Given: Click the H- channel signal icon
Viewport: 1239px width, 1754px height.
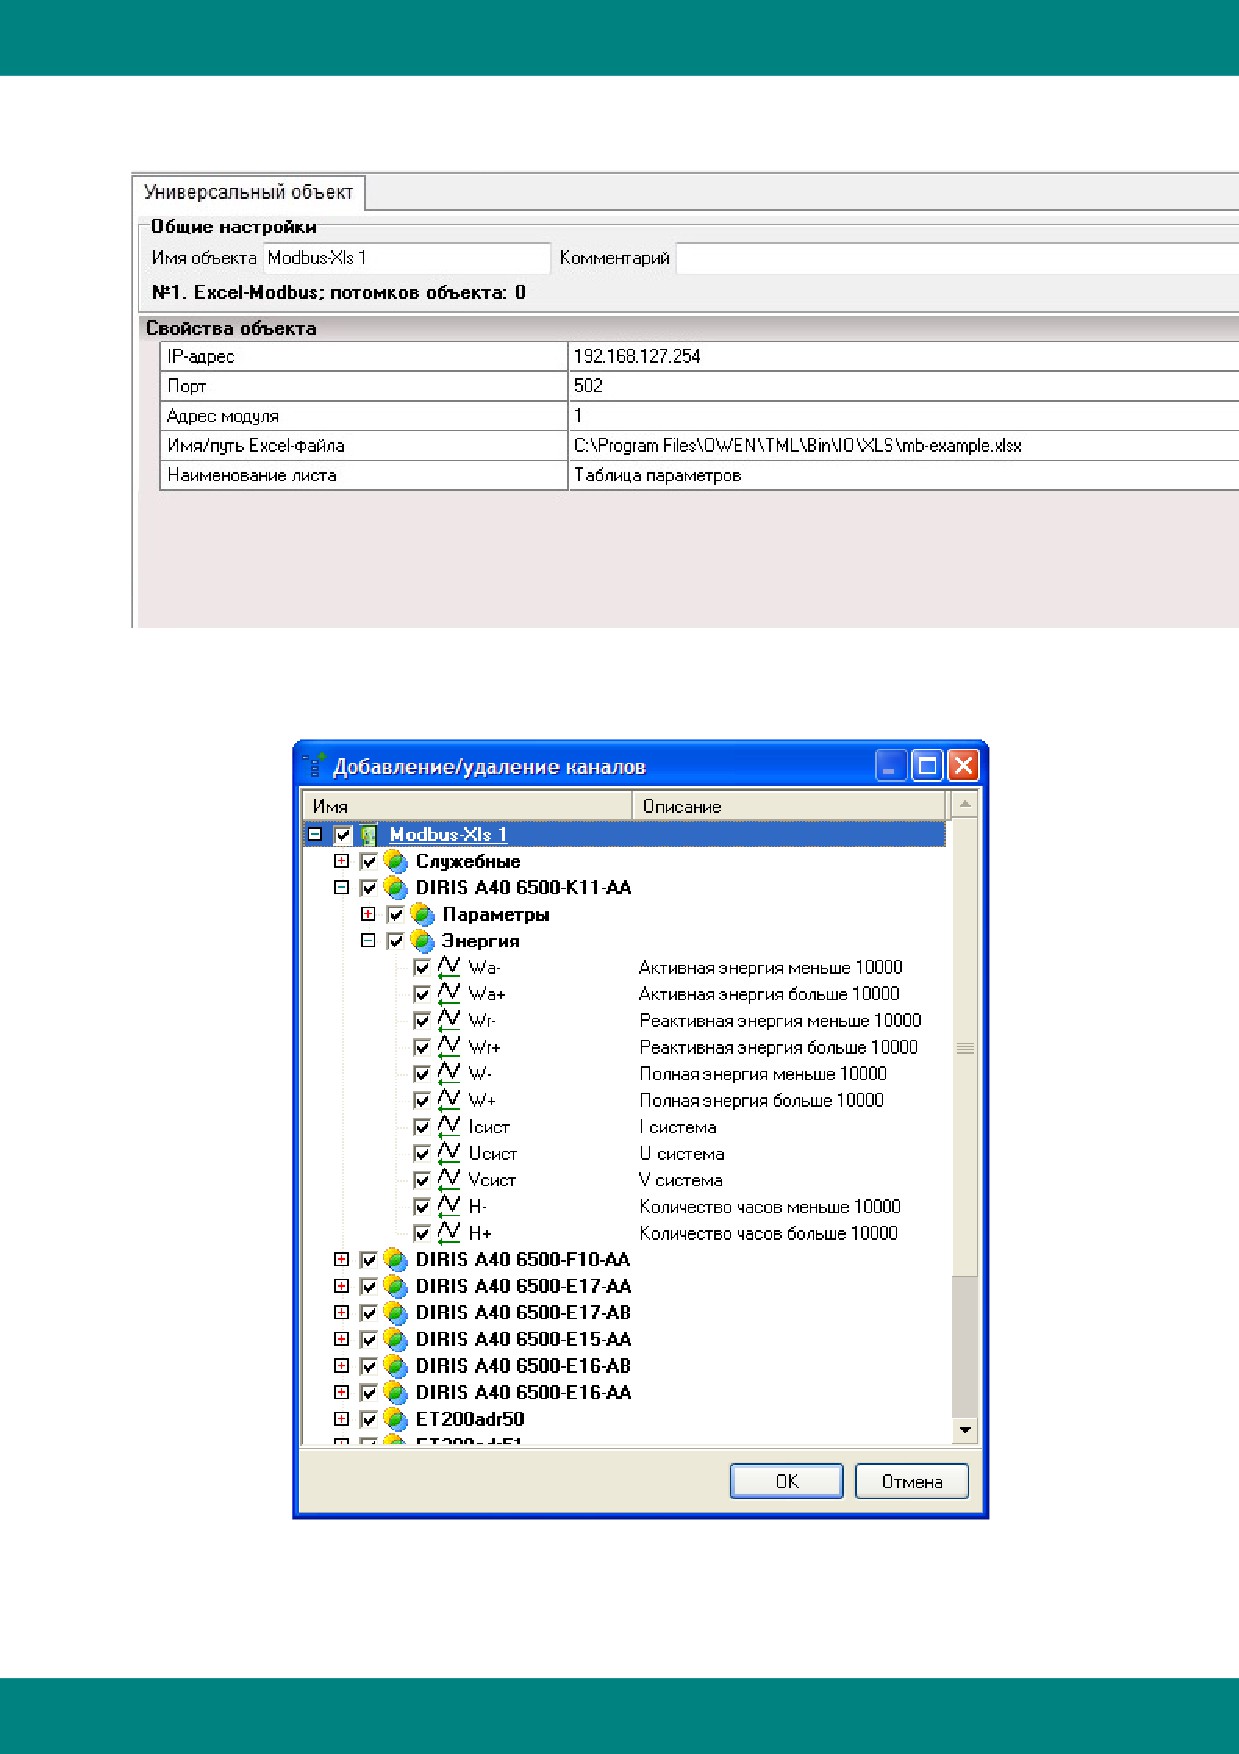Looking at the screenshot, I should click(x=449, y=1207).
